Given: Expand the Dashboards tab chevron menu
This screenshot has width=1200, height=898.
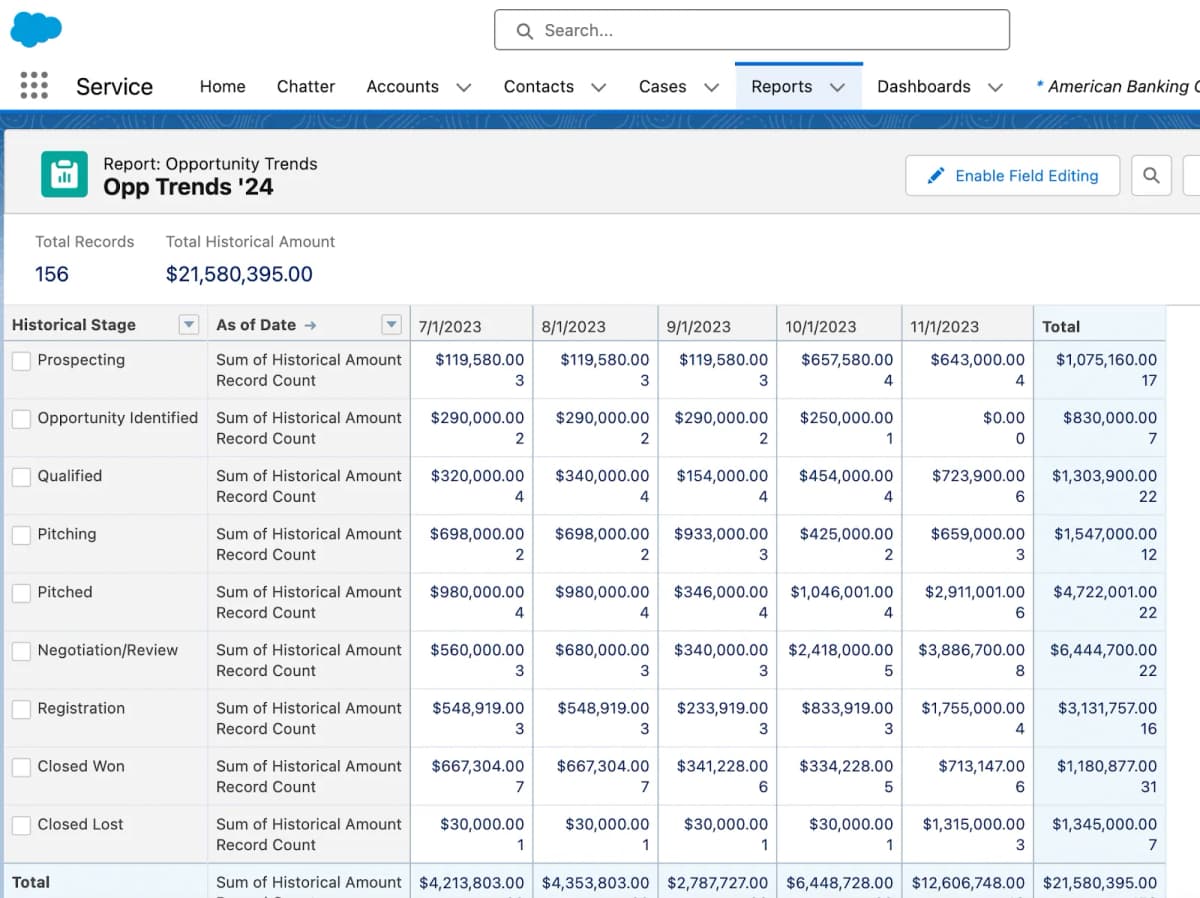Looking at the screenshot, I should [x=996, y=87].
